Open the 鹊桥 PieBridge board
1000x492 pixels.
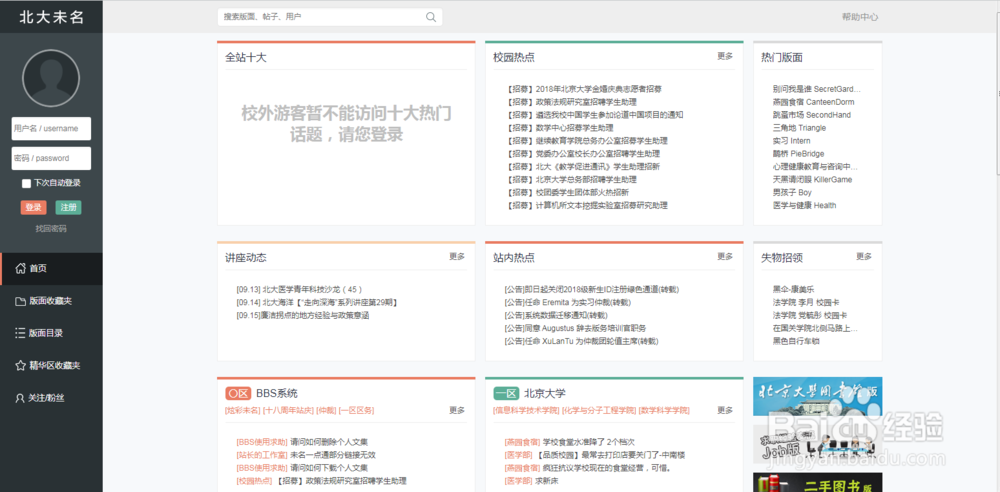798,154
